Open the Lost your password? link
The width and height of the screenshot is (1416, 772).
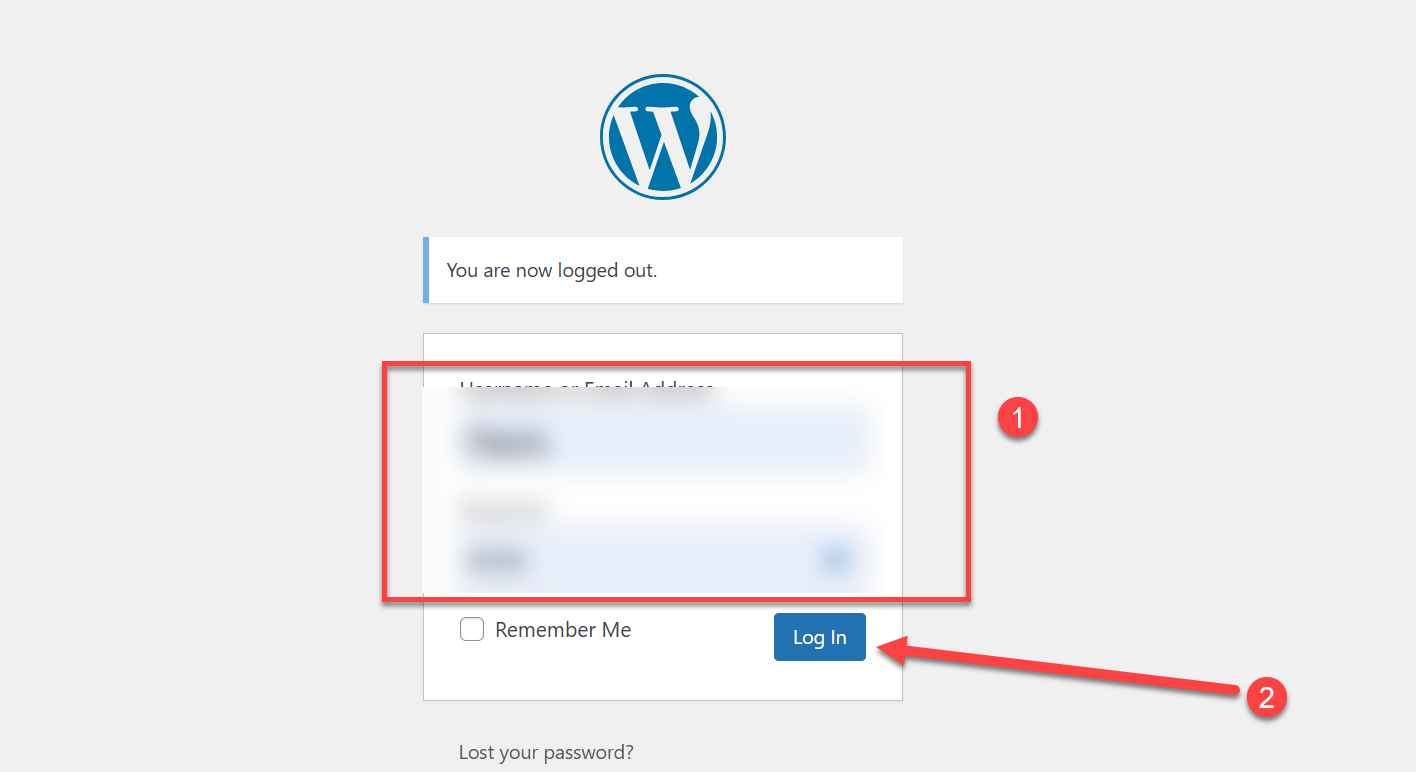[x=546, y=752]
